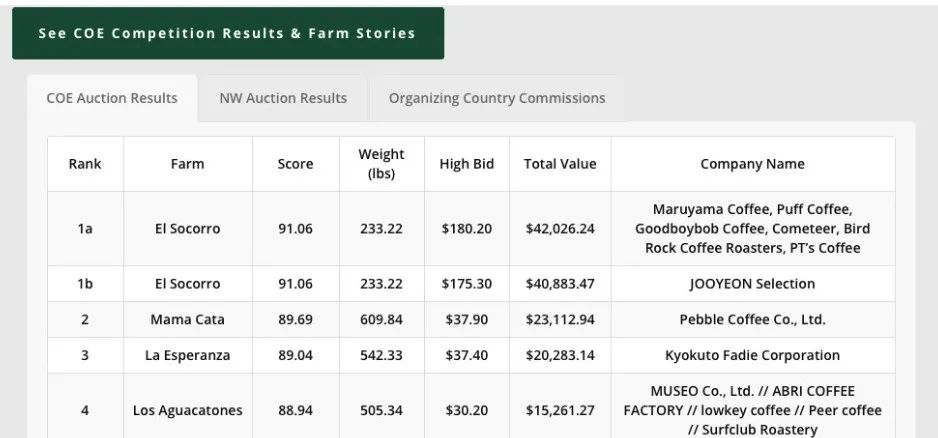
Task: Click the $180.20 high bid cell
Action: pyautogui.click(x=467, y=228)
